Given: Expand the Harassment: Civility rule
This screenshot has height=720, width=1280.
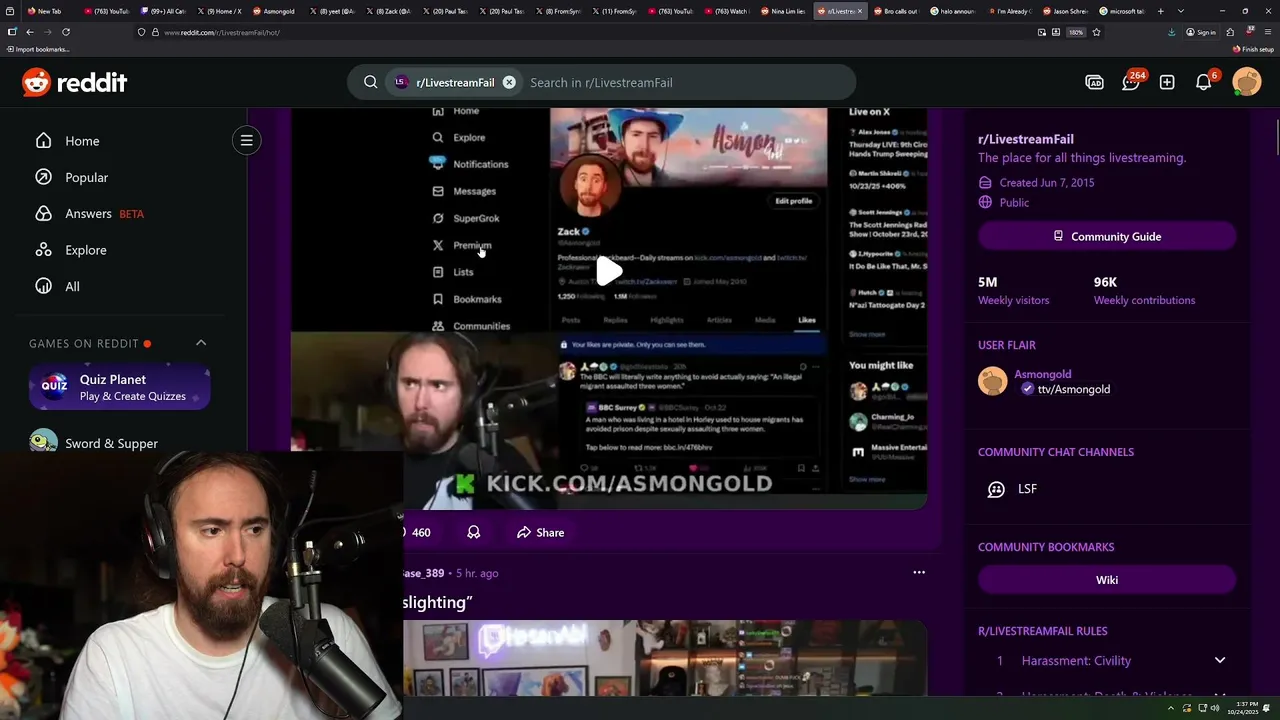Looking at the screenshot, I should (x=1219, y=660).
